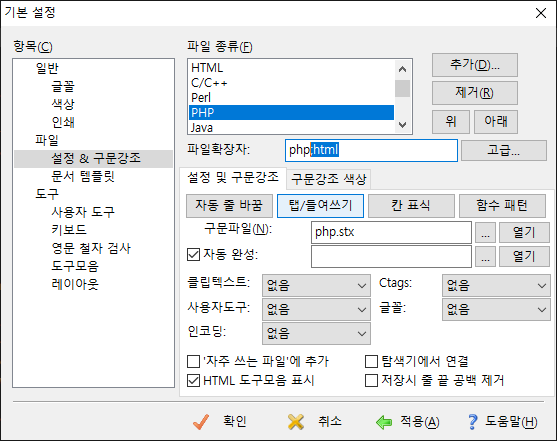Open the Ctags dropdown
Viewport: 557px width, 441px height.
pyautogui.click(x=496, y=285)
